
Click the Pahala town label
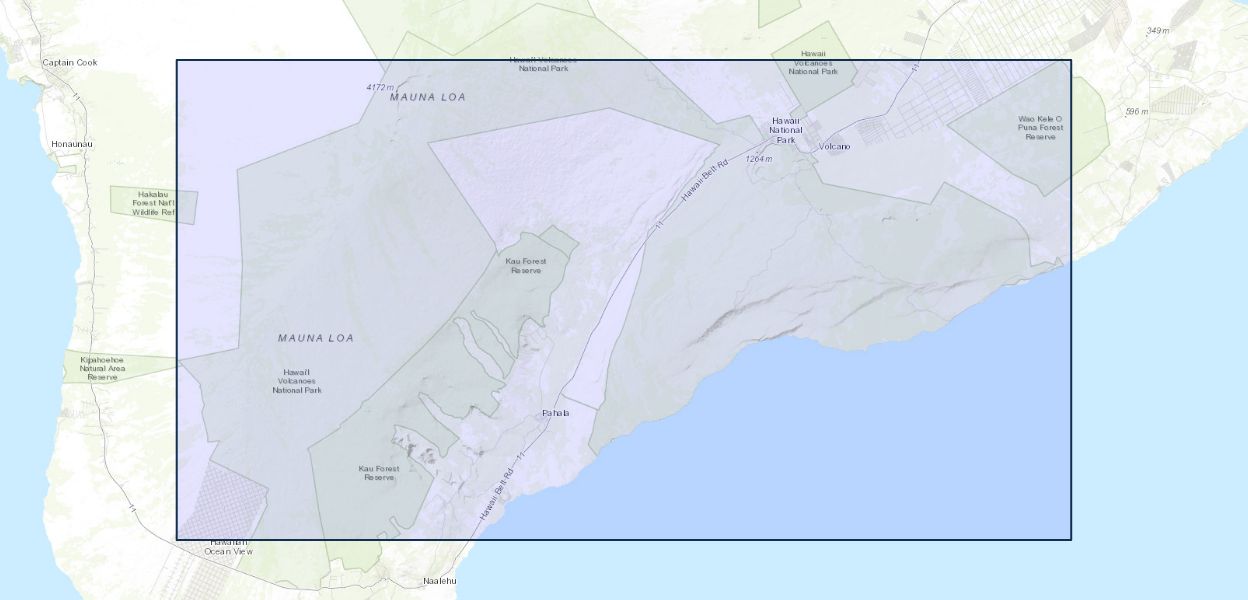(x=555, y=413)
